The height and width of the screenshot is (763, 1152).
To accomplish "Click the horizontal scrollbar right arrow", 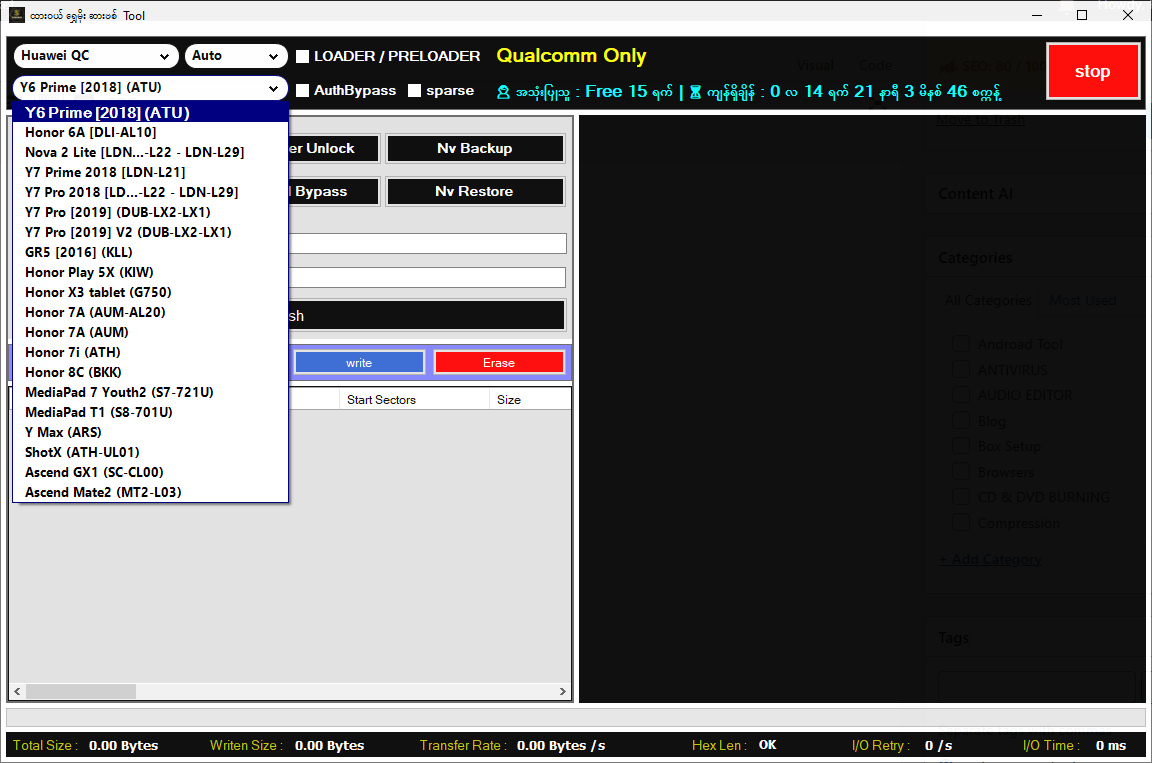I will [563, 691].
